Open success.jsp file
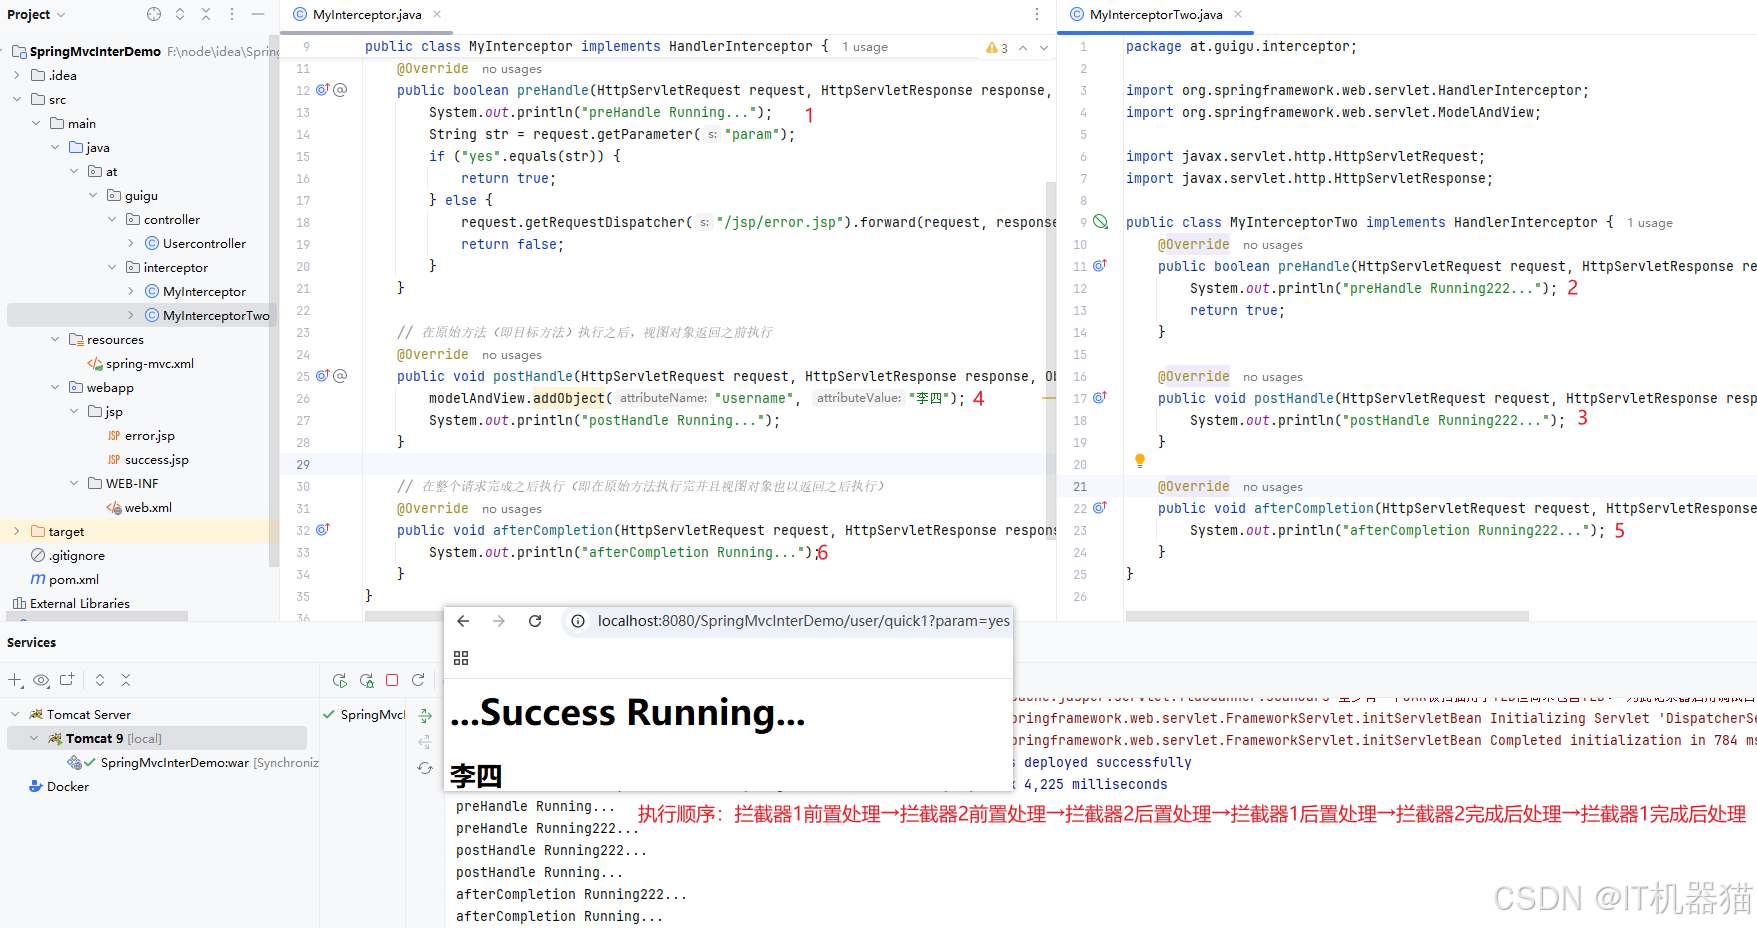The width and height of the screenshot is (1757, 928). (x=156, y=459)
